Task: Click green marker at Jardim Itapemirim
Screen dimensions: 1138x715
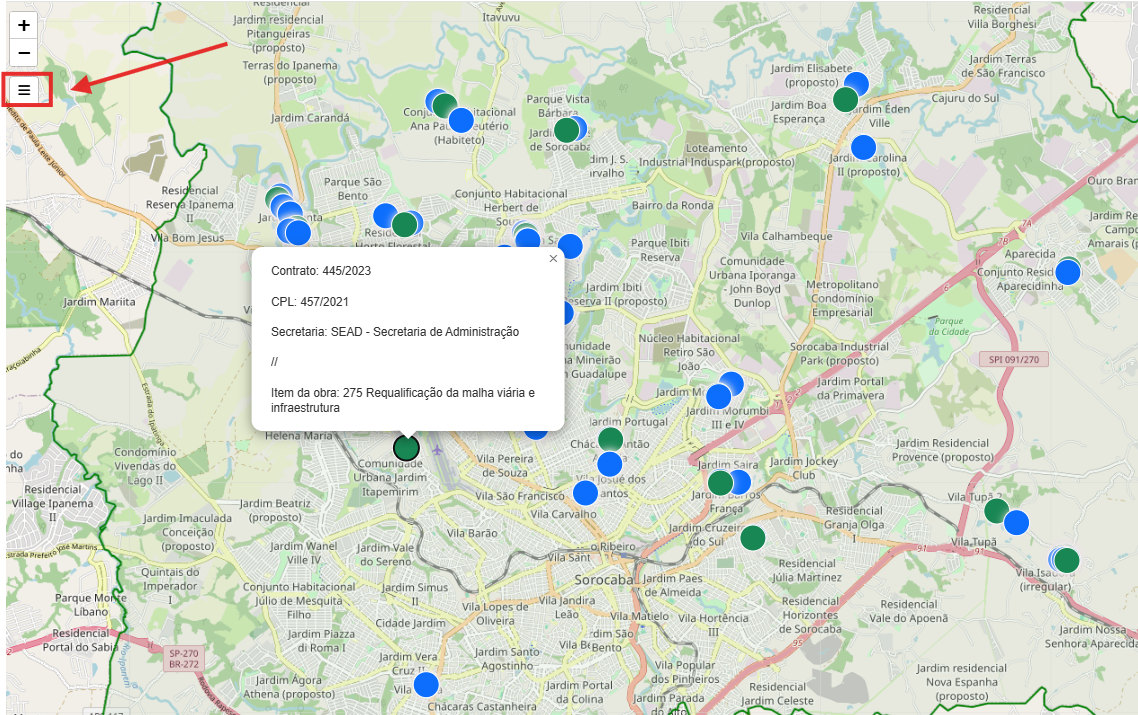Action: tap(406, 448)
